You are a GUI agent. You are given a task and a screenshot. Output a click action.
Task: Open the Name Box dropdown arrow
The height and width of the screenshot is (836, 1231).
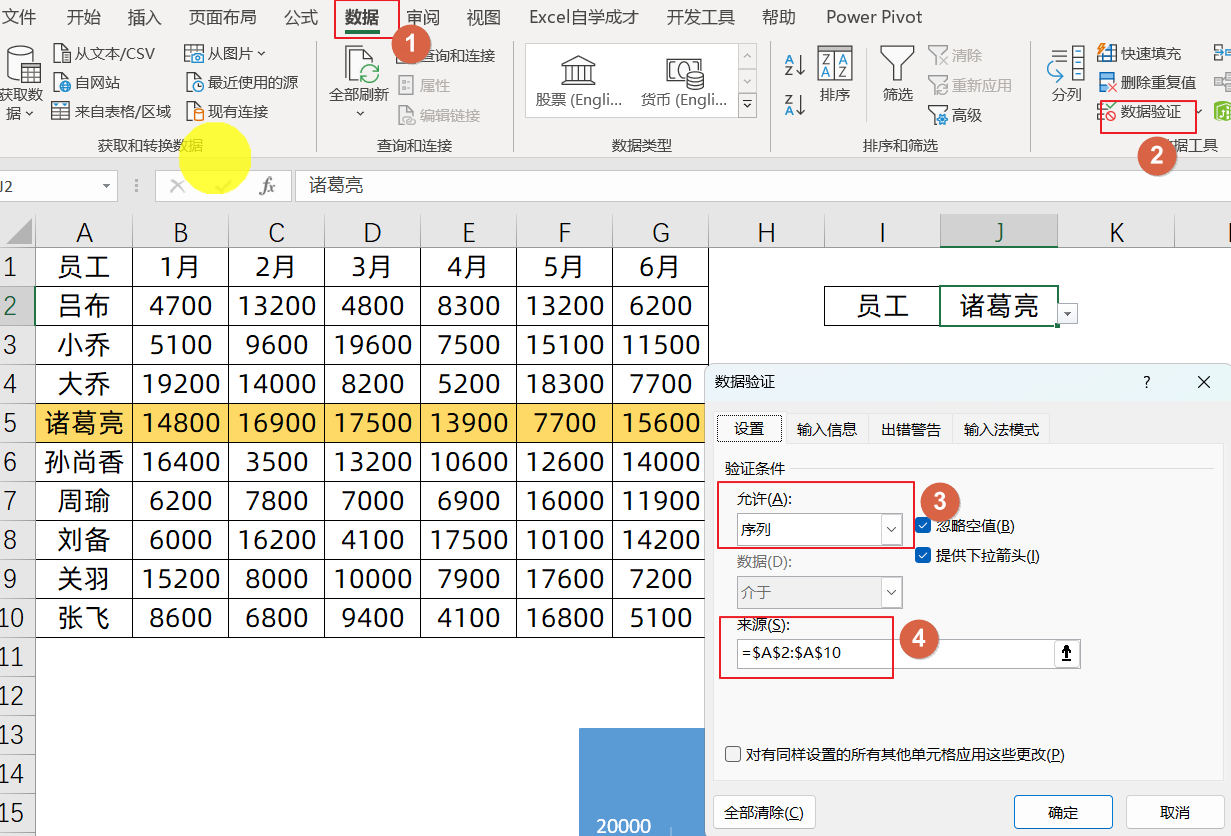106,186
